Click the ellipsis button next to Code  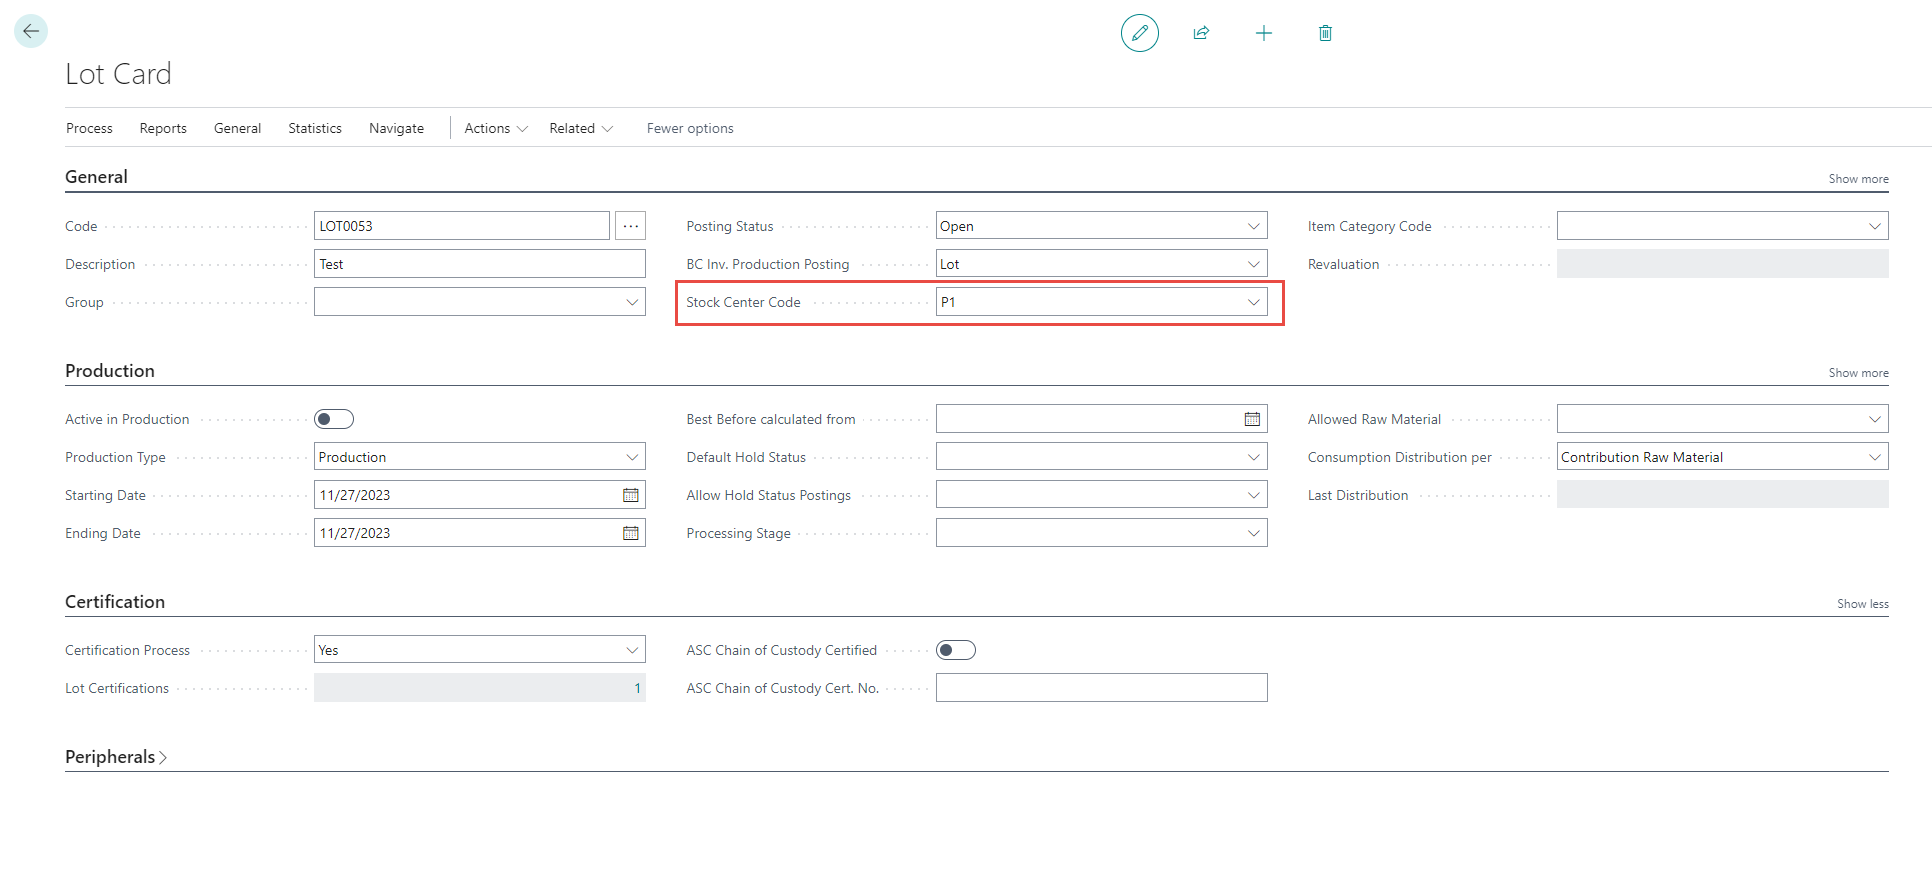pos(630,226)
